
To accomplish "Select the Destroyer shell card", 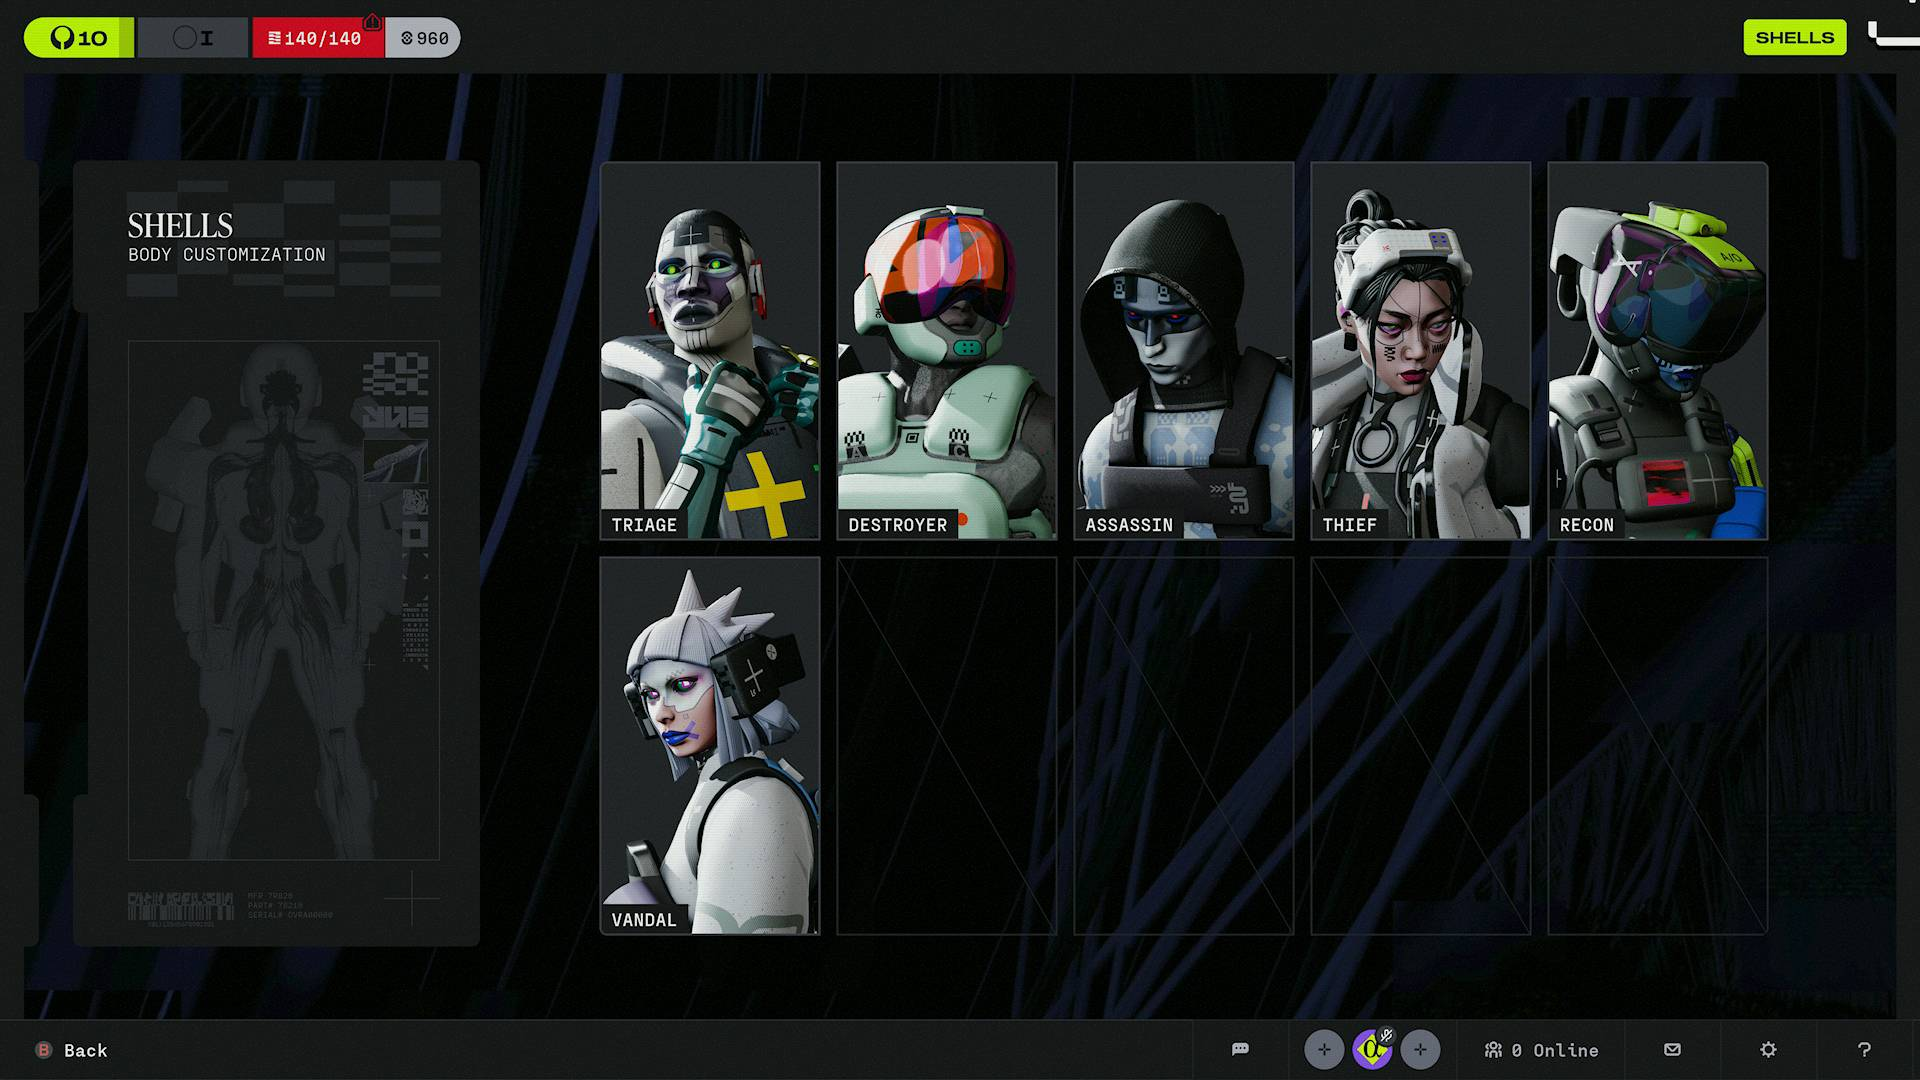I will 946,350.
